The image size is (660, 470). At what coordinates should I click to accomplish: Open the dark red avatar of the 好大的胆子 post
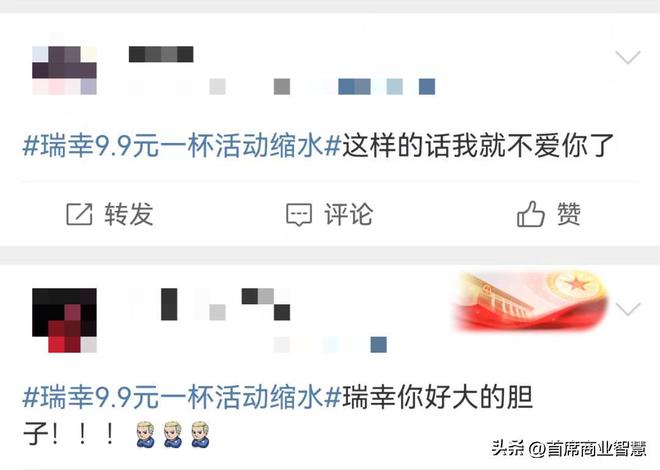tap(64, 320)
